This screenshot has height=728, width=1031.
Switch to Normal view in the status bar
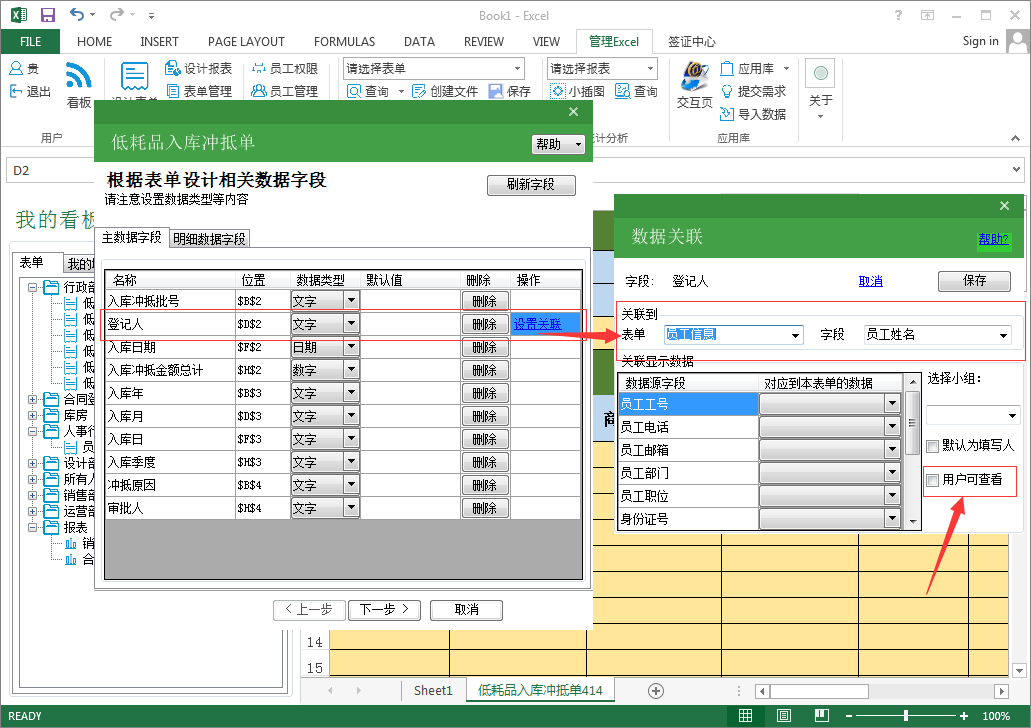pyautogui.click(x=746, y=716)
